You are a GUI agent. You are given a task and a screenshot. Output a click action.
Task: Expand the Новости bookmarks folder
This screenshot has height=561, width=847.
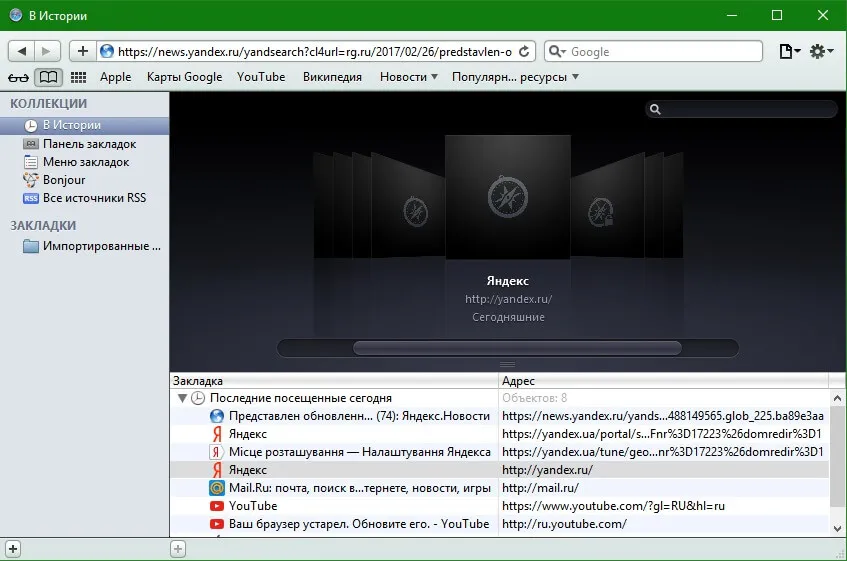point(408,77)
